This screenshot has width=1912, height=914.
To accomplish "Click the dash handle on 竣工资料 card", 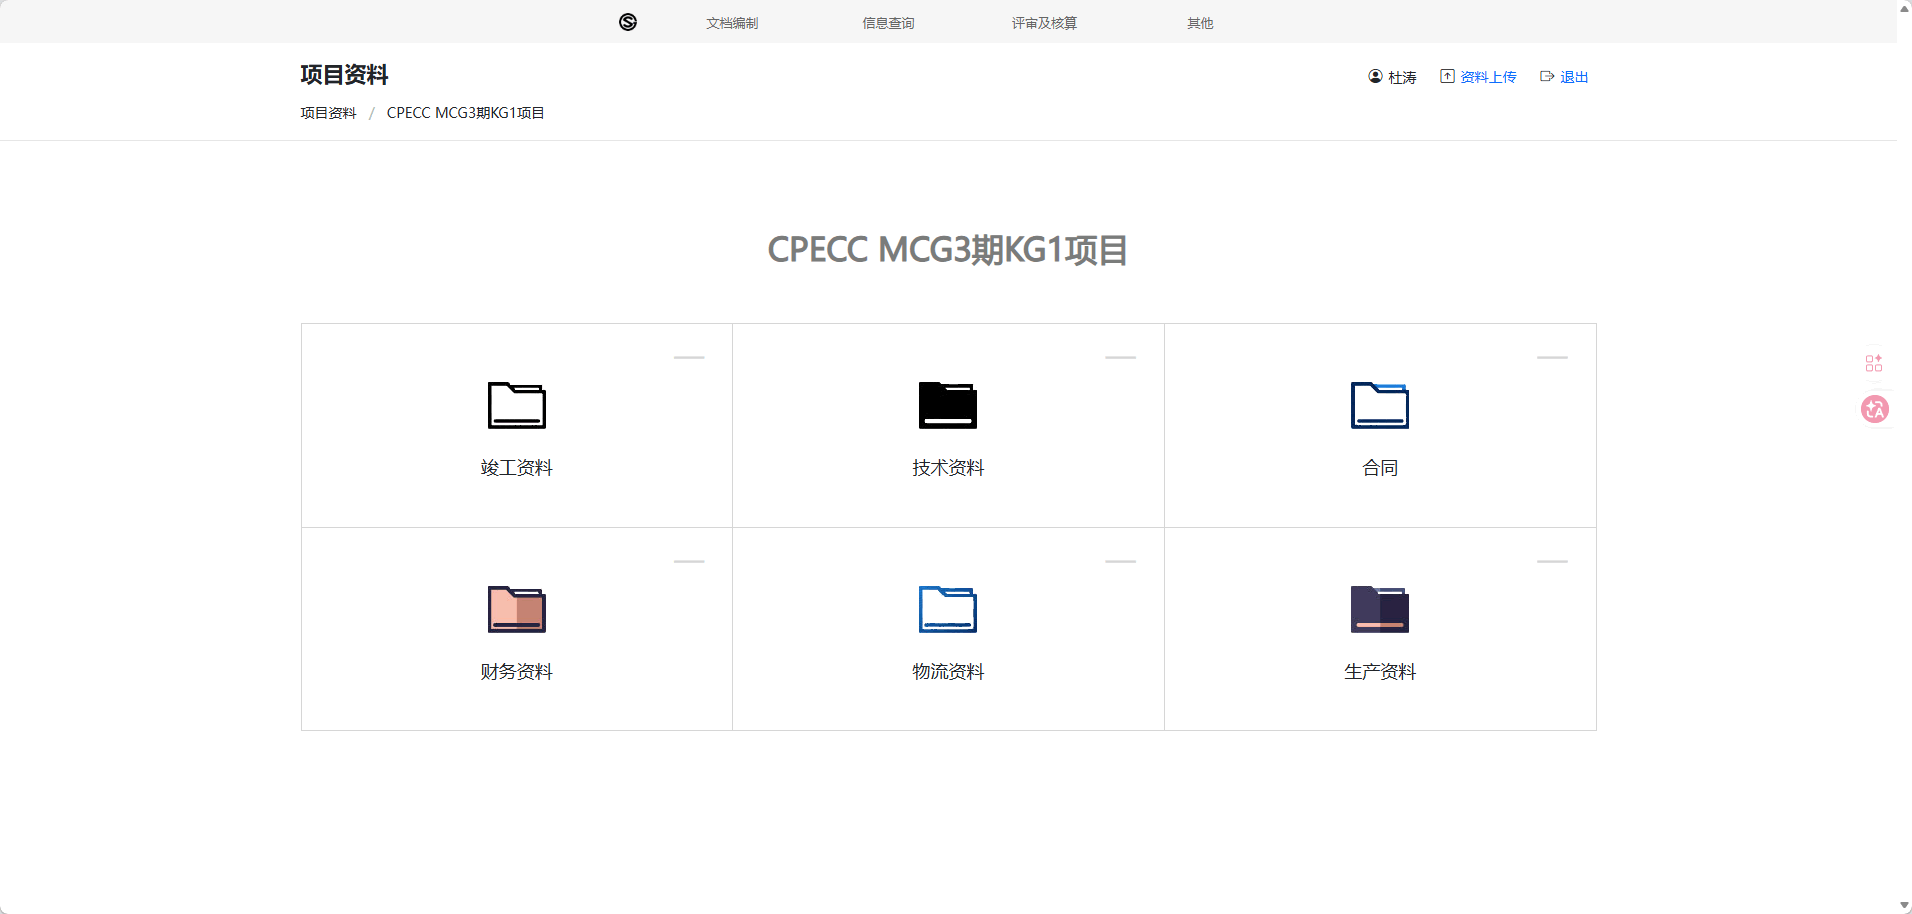I will [689, 357].
